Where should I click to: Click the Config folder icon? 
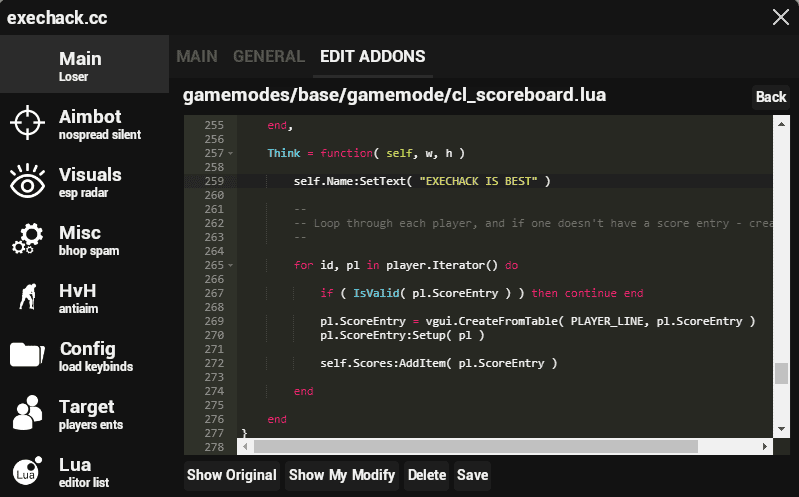coord(26,355)
